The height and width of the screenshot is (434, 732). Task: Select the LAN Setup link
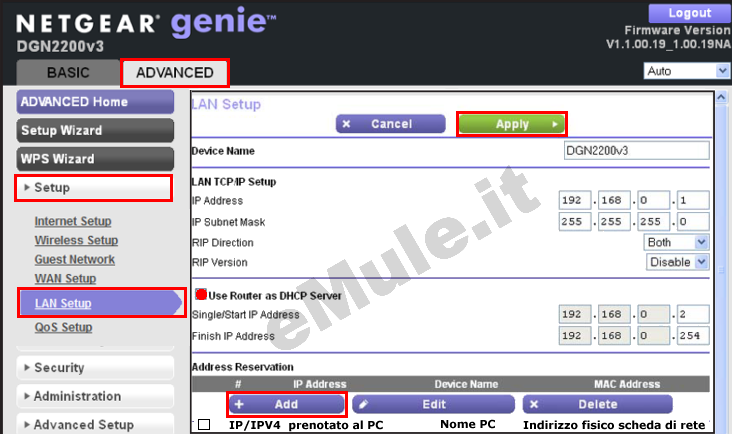click(x=63, y=303)
